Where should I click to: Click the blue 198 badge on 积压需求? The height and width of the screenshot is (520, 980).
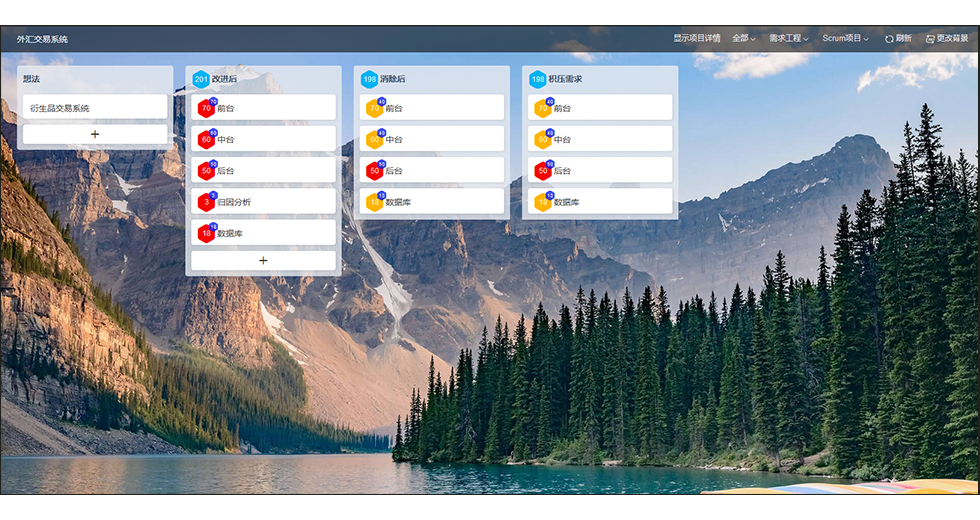point(538,79)
